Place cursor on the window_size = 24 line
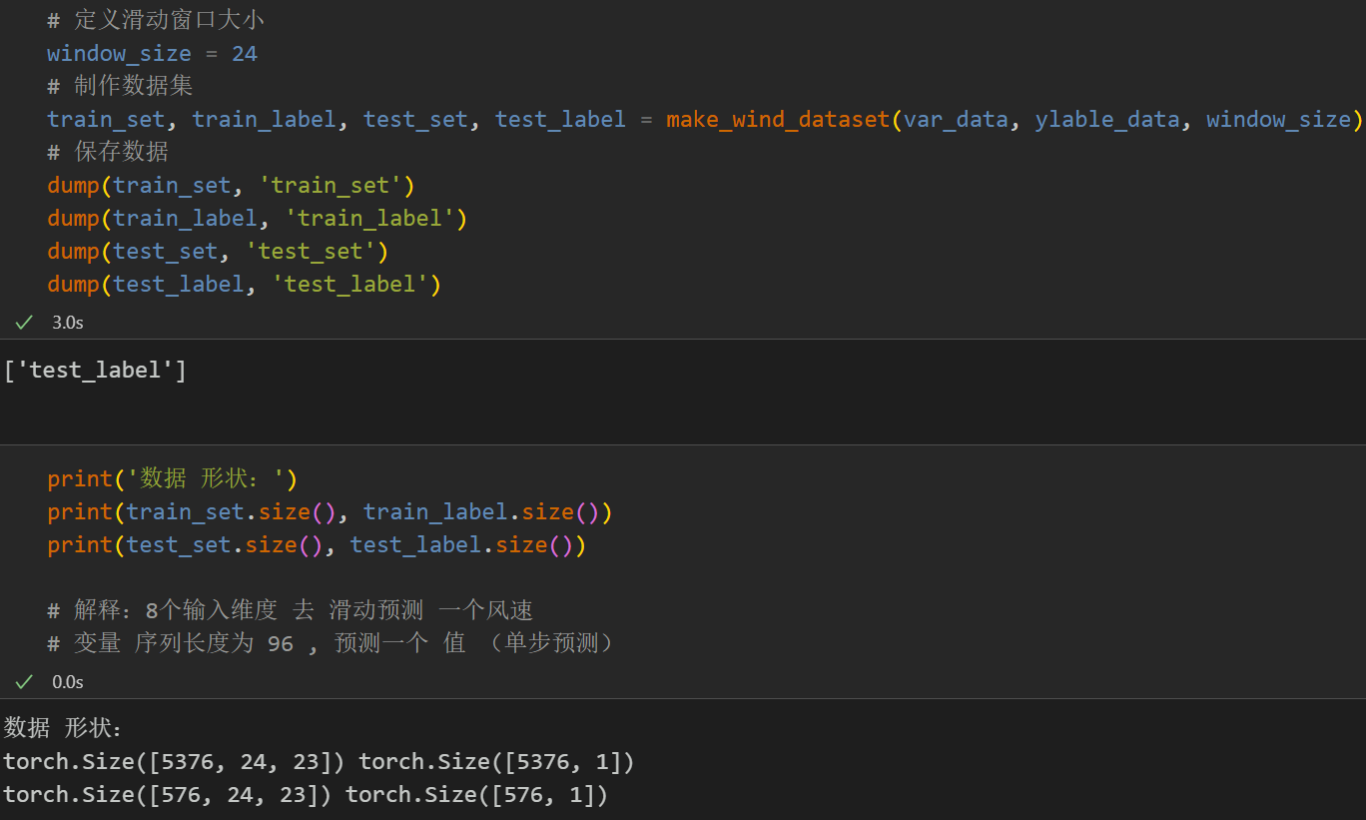Screen dimensions: 1366x820 [152, 54]
